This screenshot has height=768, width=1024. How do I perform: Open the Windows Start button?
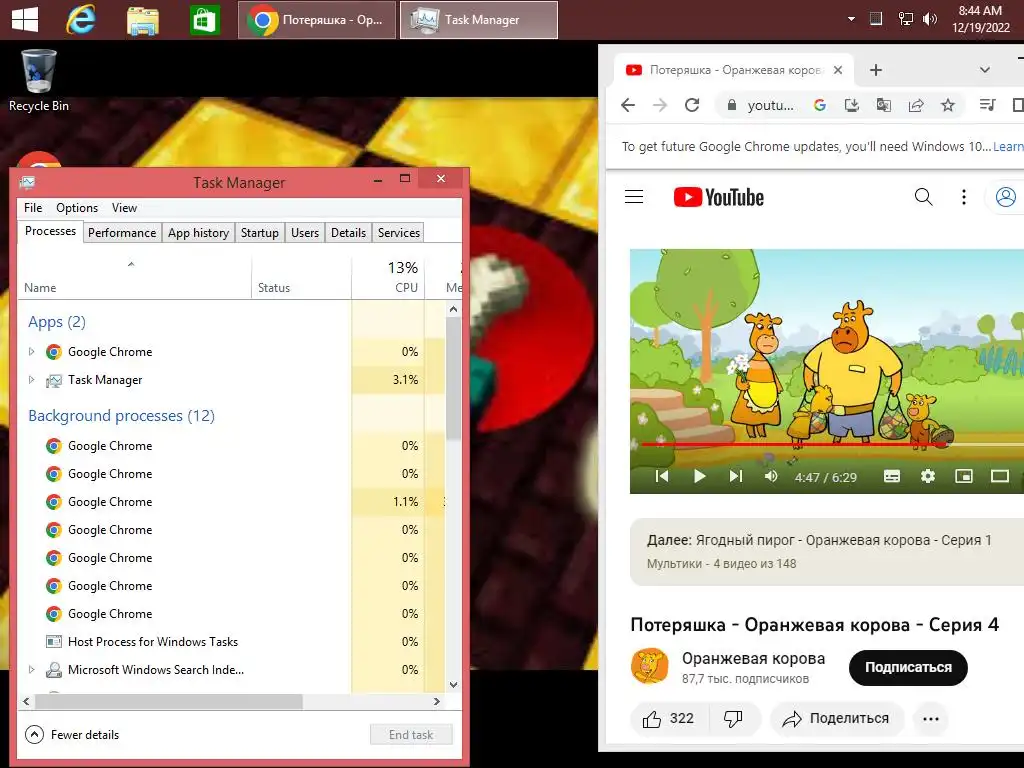pyautogui.click(x=25, y=20)
